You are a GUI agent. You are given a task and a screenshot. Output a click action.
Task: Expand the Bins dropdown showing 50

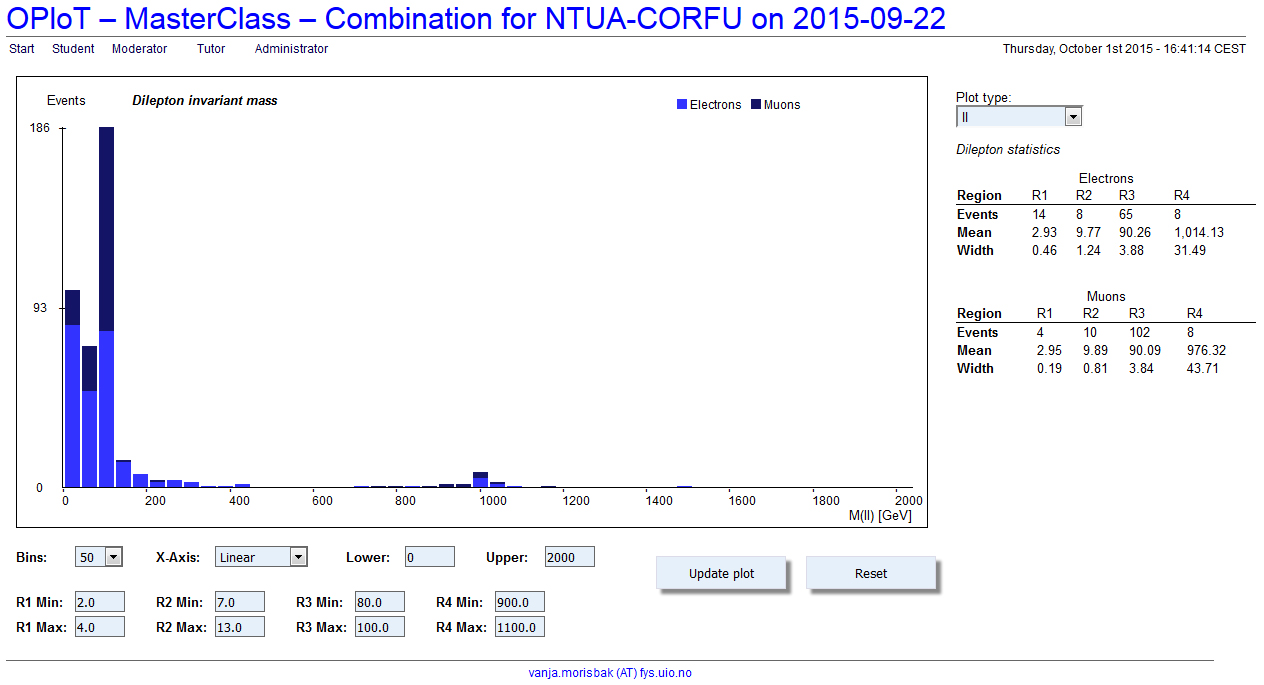point(99,557)
